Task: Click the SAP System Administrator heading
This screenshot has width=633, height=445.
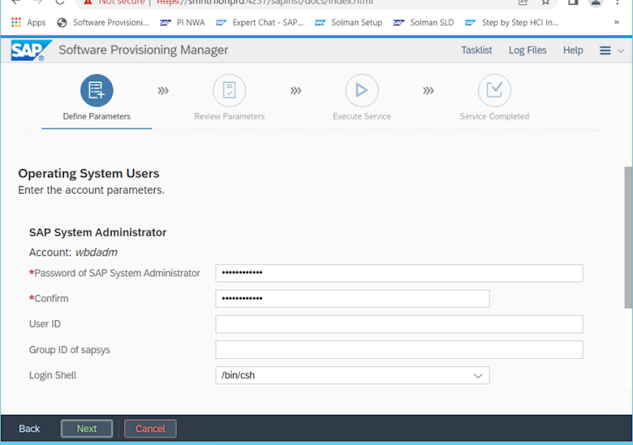Action: (98, 233)
